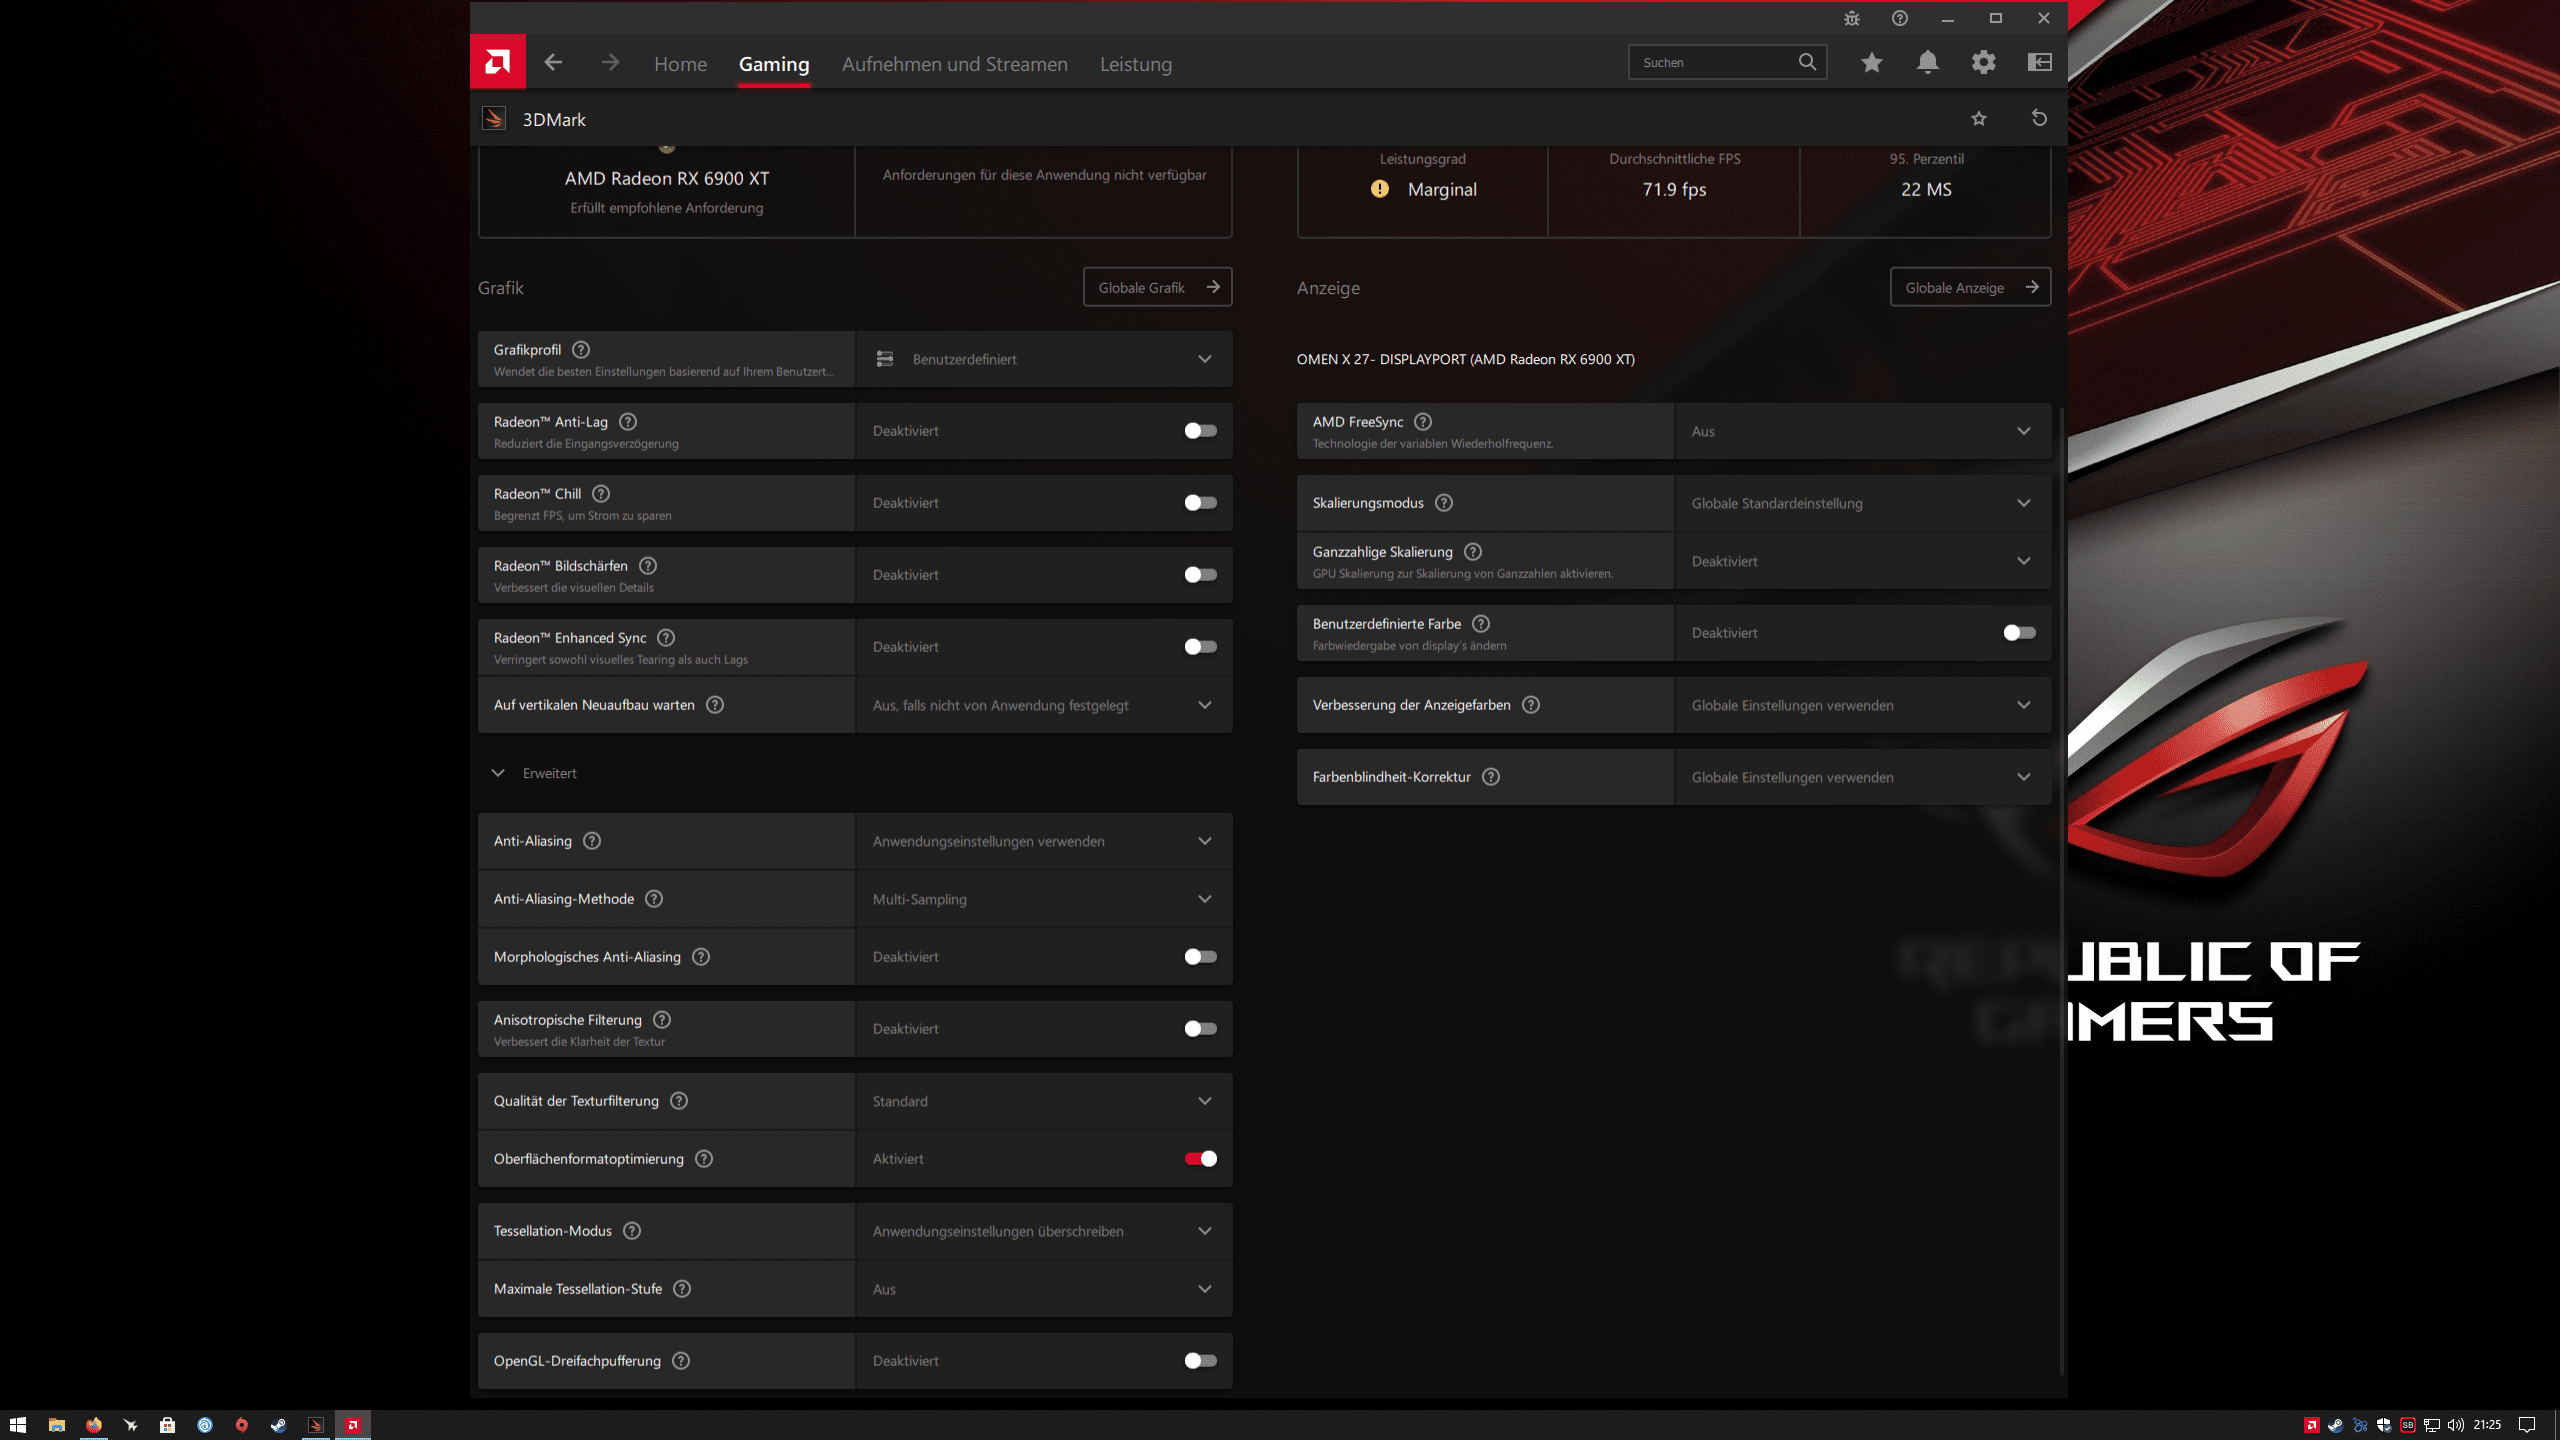Image resolution: width=2560 pixels, height=1440 pixels.
Task: Switch to the Home tab
Action: pyautogui.click(x=680, y=64)
